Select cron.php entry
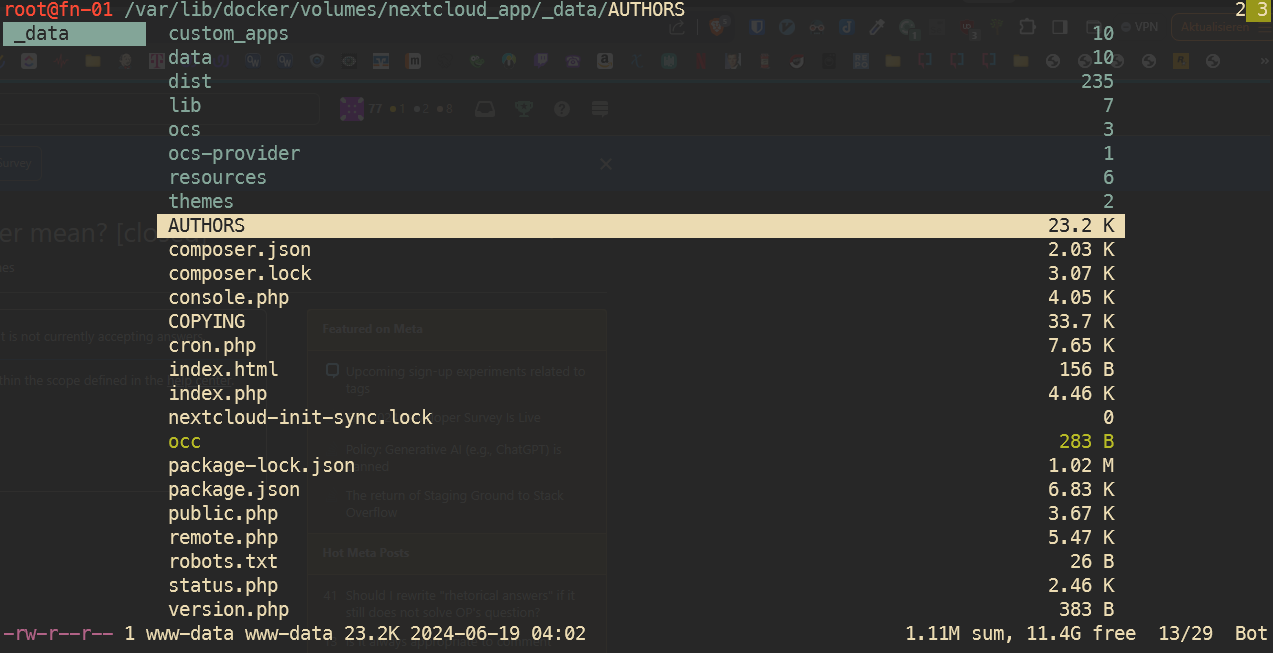 (x=212, y=346)
